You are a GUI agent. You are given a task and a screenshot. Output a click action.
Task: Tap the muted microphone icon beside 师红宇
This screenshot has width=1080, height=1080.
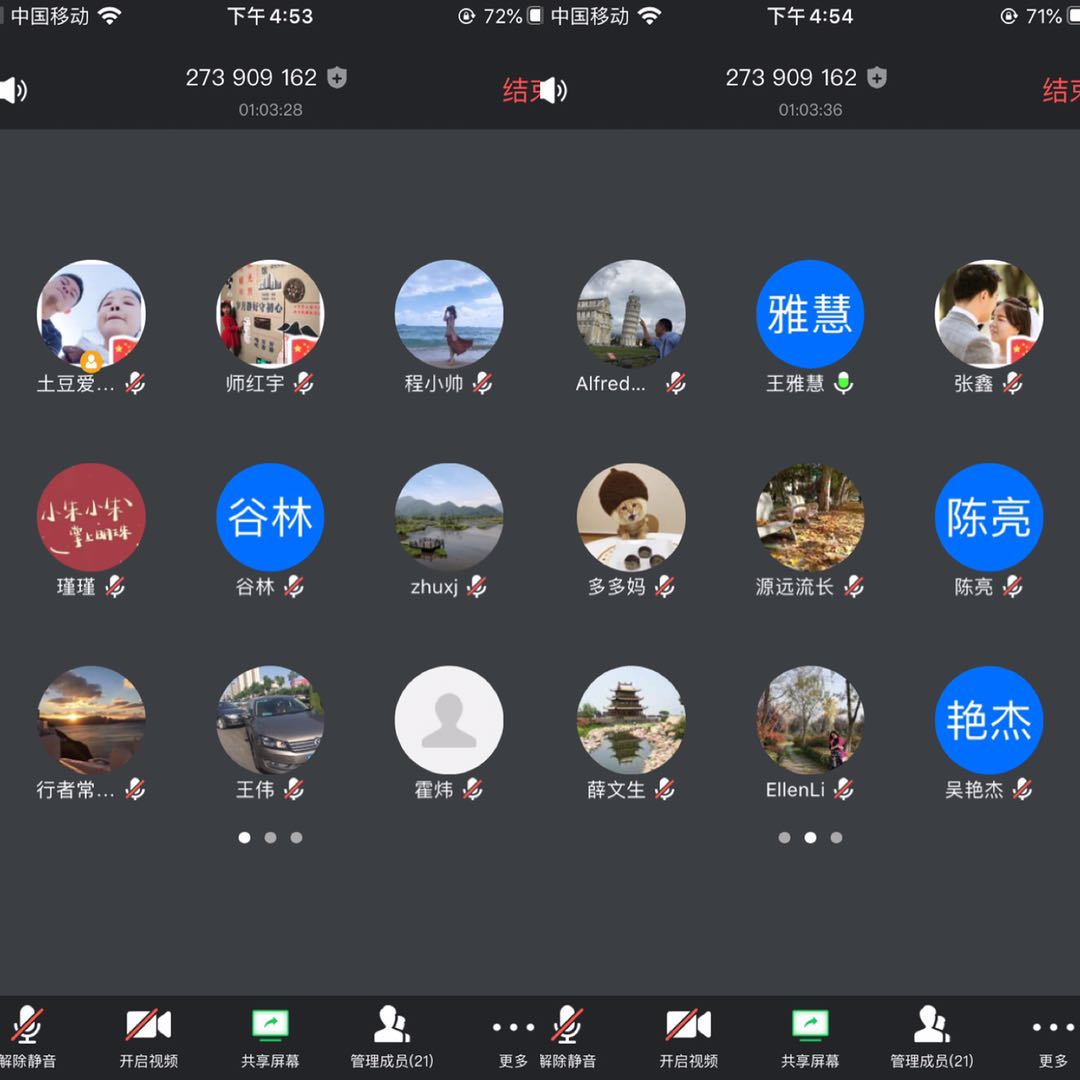point(303,383)
